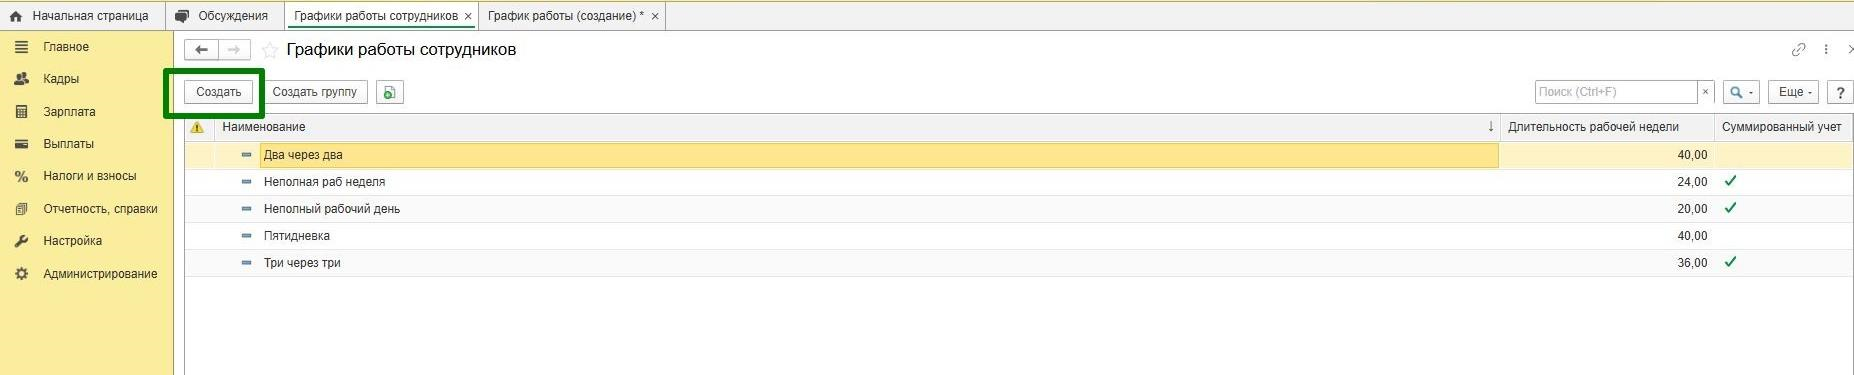Open the Администрирование section in the sidebar
The height and width of the screenshot is (375, 1854).
(x=100, y=274)
